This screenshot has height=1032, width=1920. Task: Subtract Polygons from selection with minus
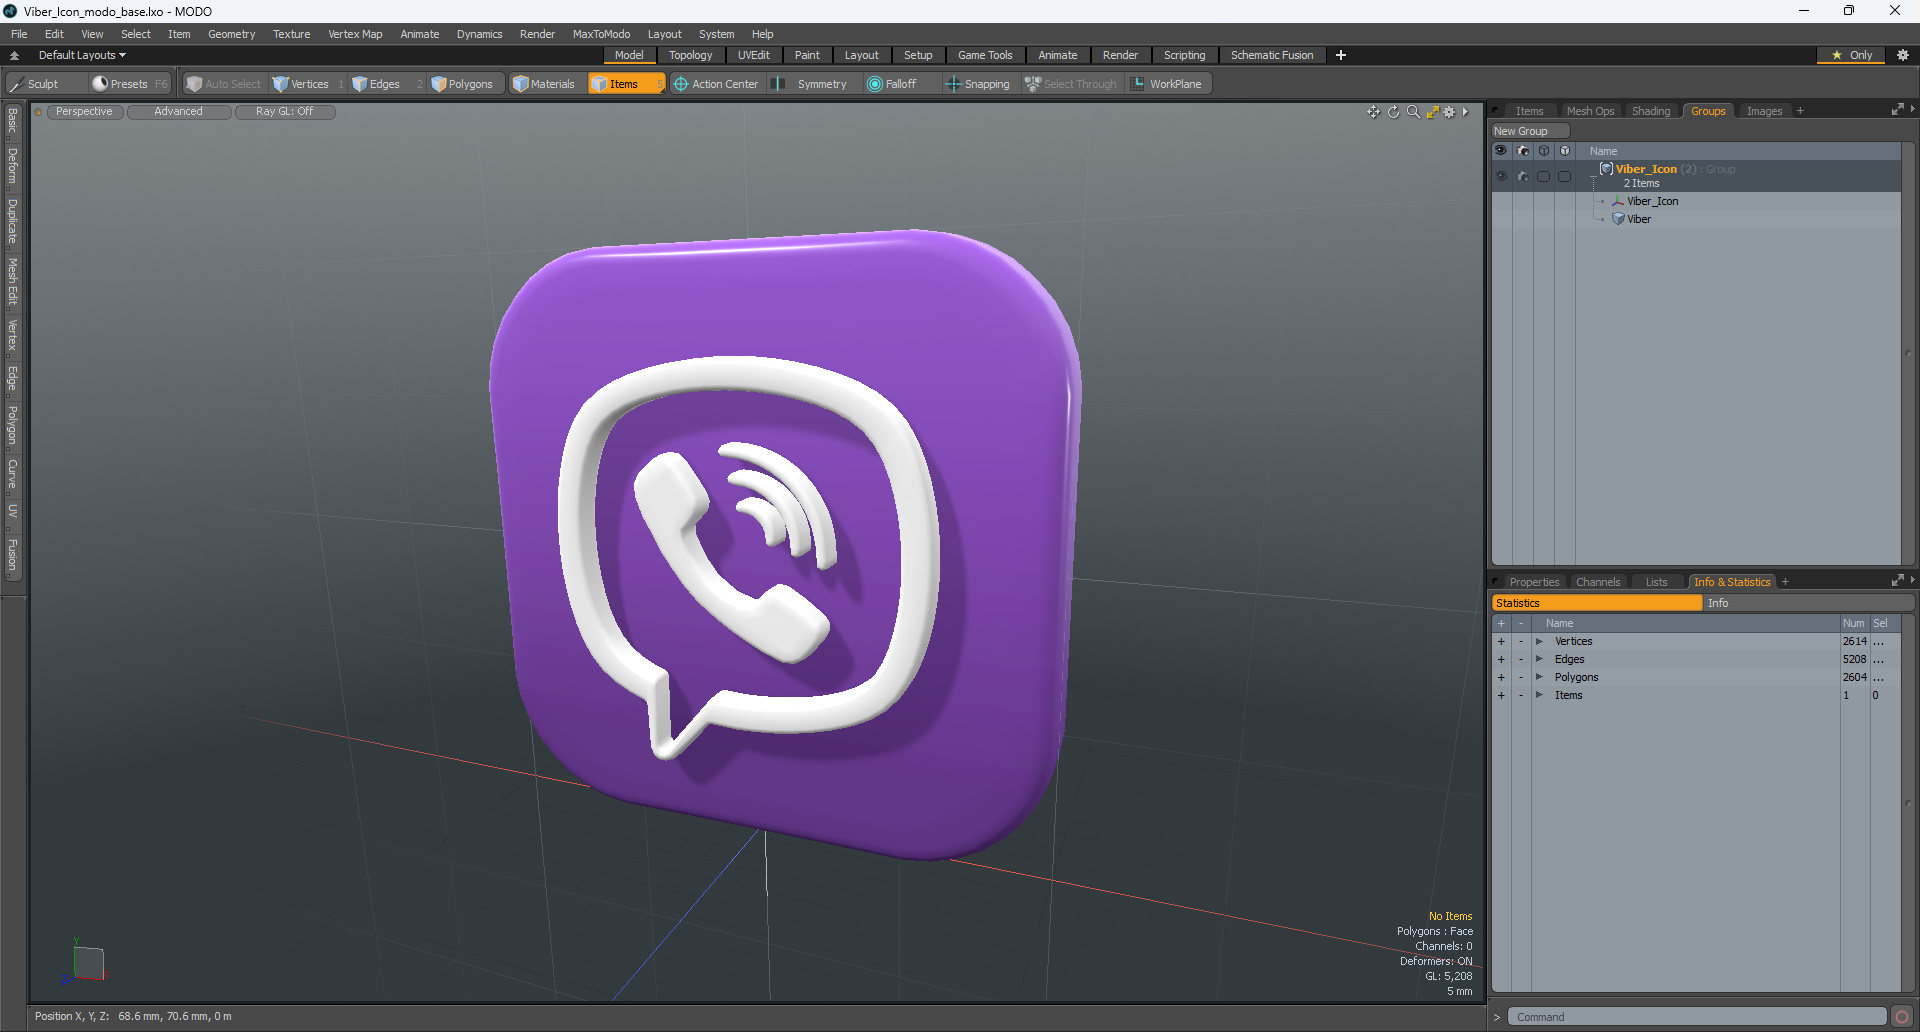1521,677
